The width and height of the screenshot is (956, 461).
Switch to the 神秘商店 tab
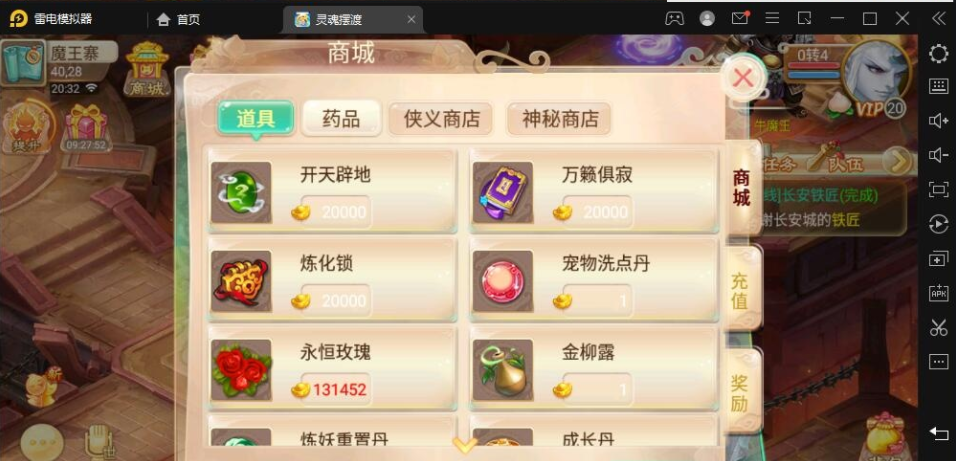(x=560, y=118)
